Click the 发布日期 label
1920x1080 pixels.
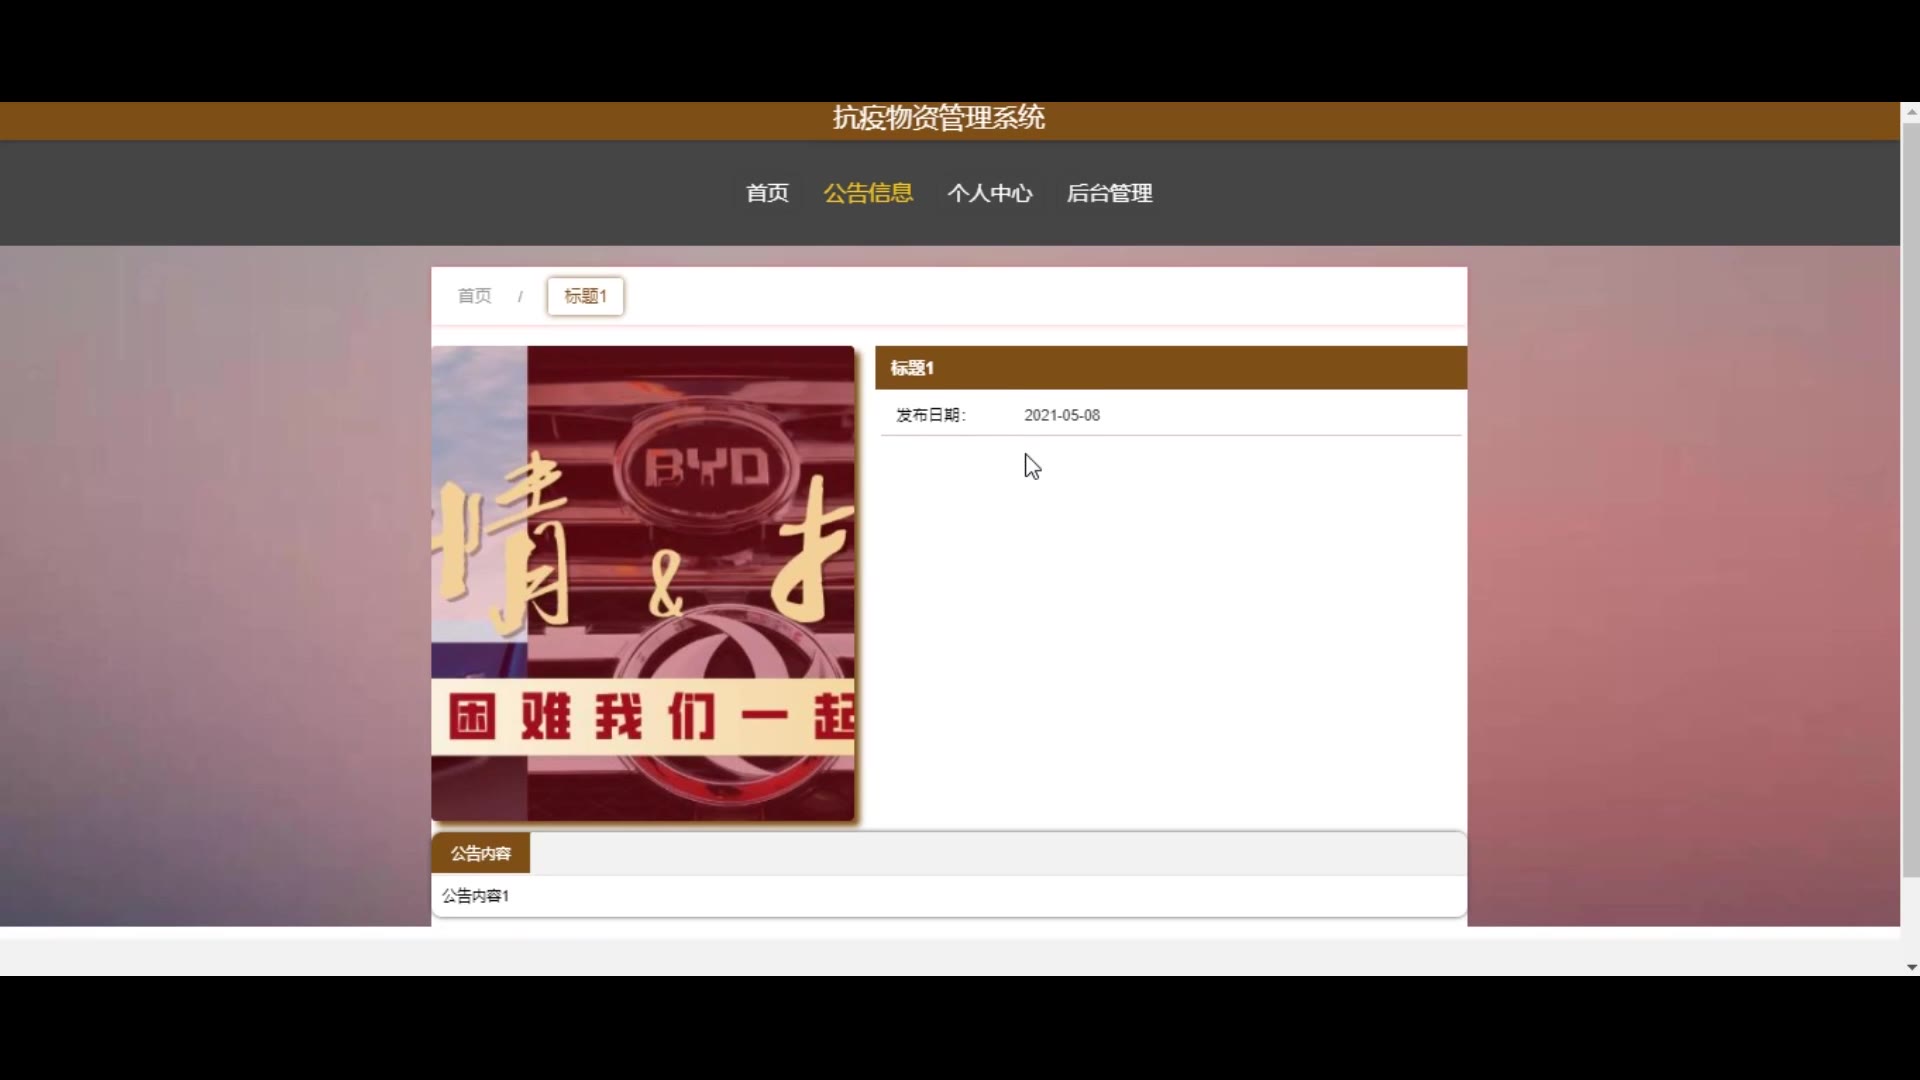931,415
